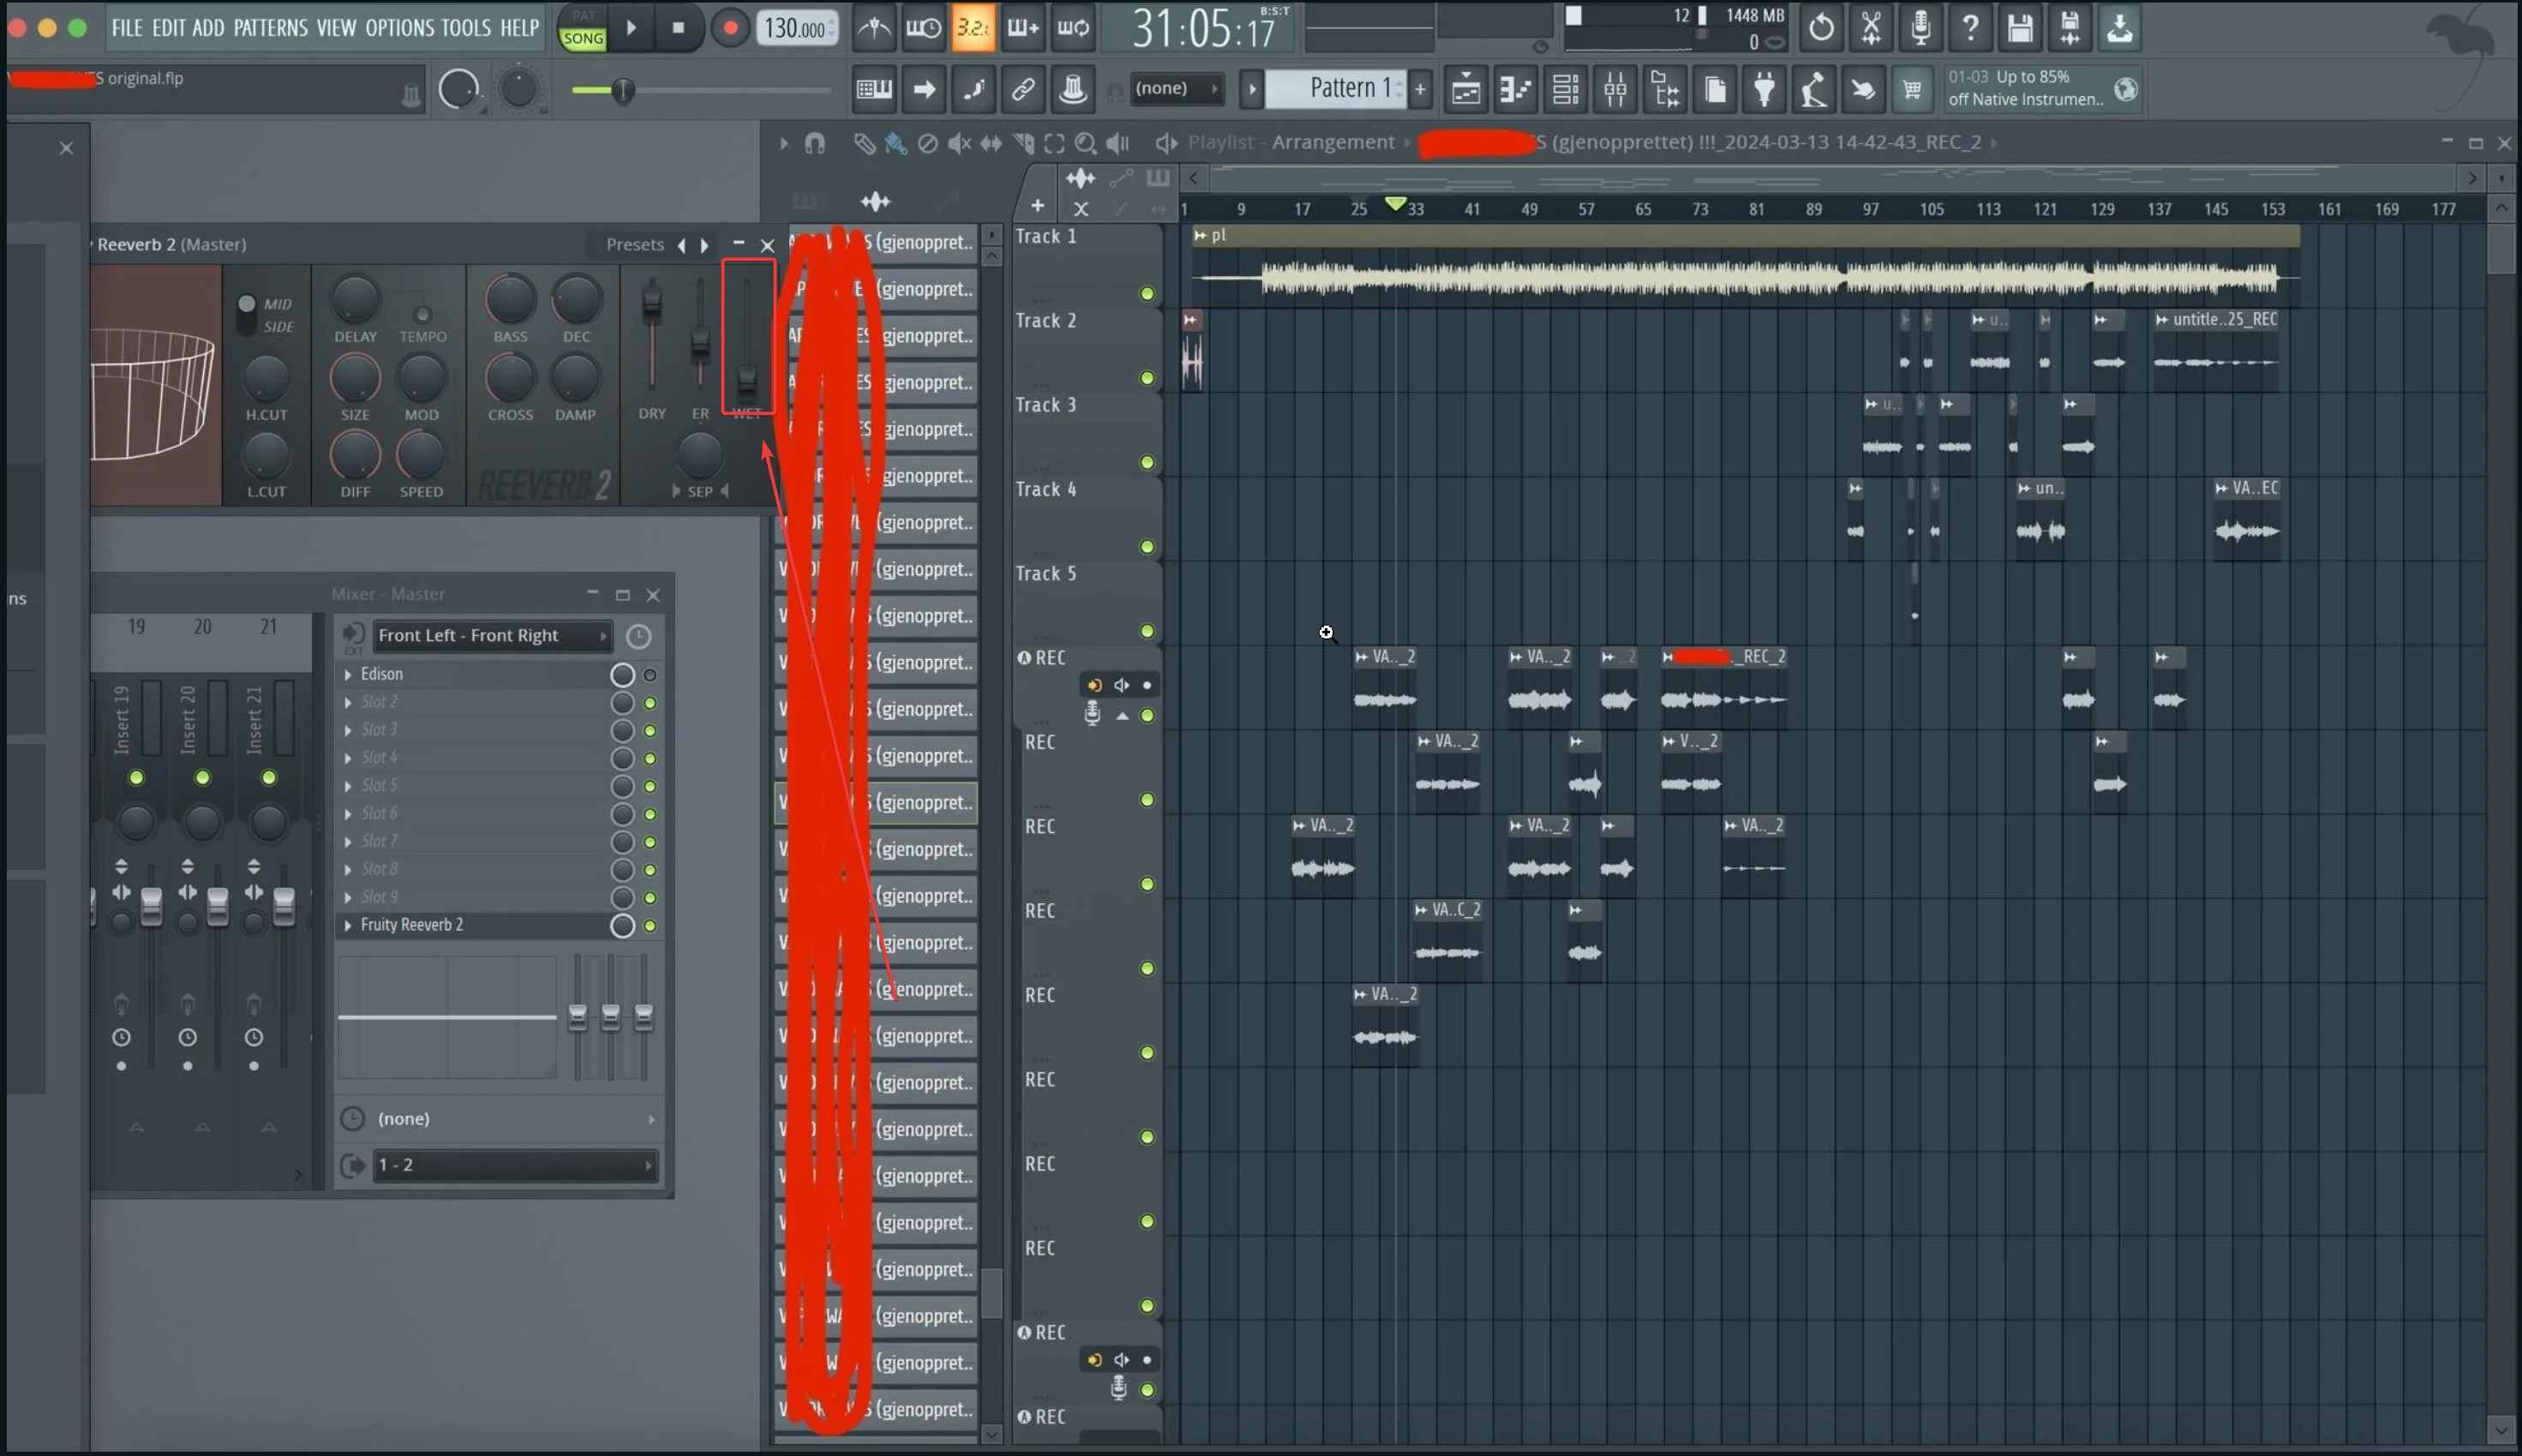The height and width of the screenshot is (1456, 2522).
Task: Toggle the 3.2.1 recording countdown
Action: (973, 27)
